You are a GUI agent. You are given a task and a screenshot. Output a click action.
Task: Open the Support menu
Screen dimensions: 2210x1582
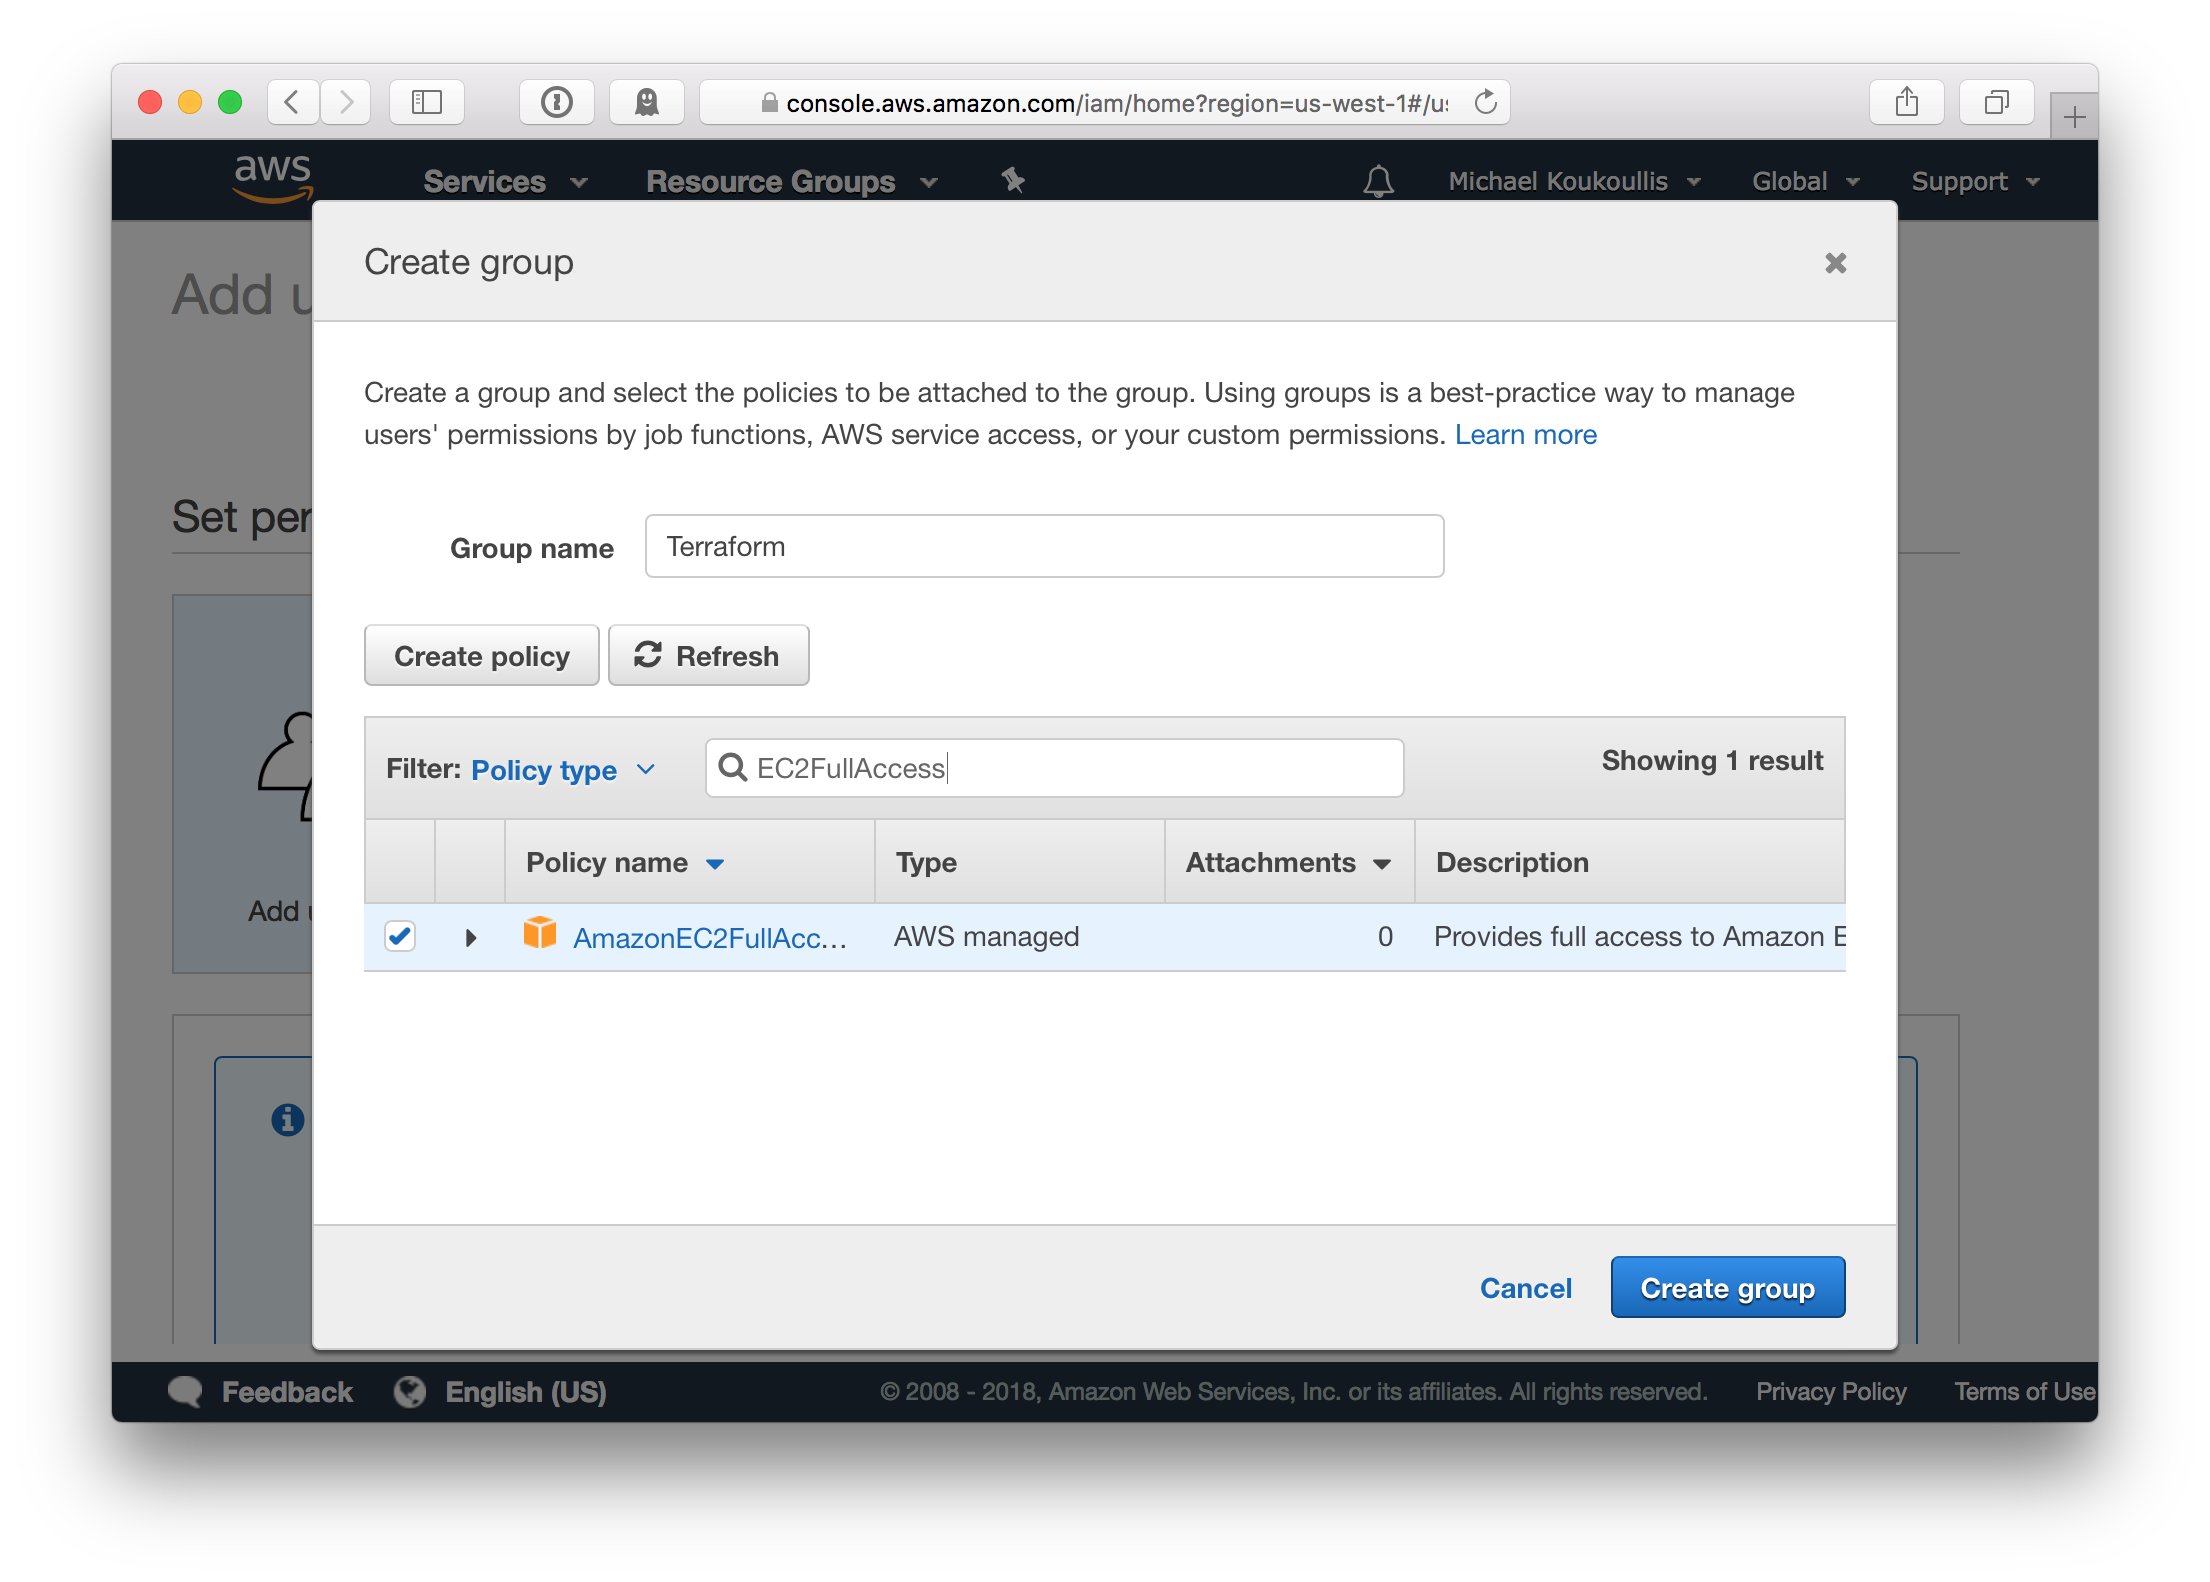pos(1975,181)
